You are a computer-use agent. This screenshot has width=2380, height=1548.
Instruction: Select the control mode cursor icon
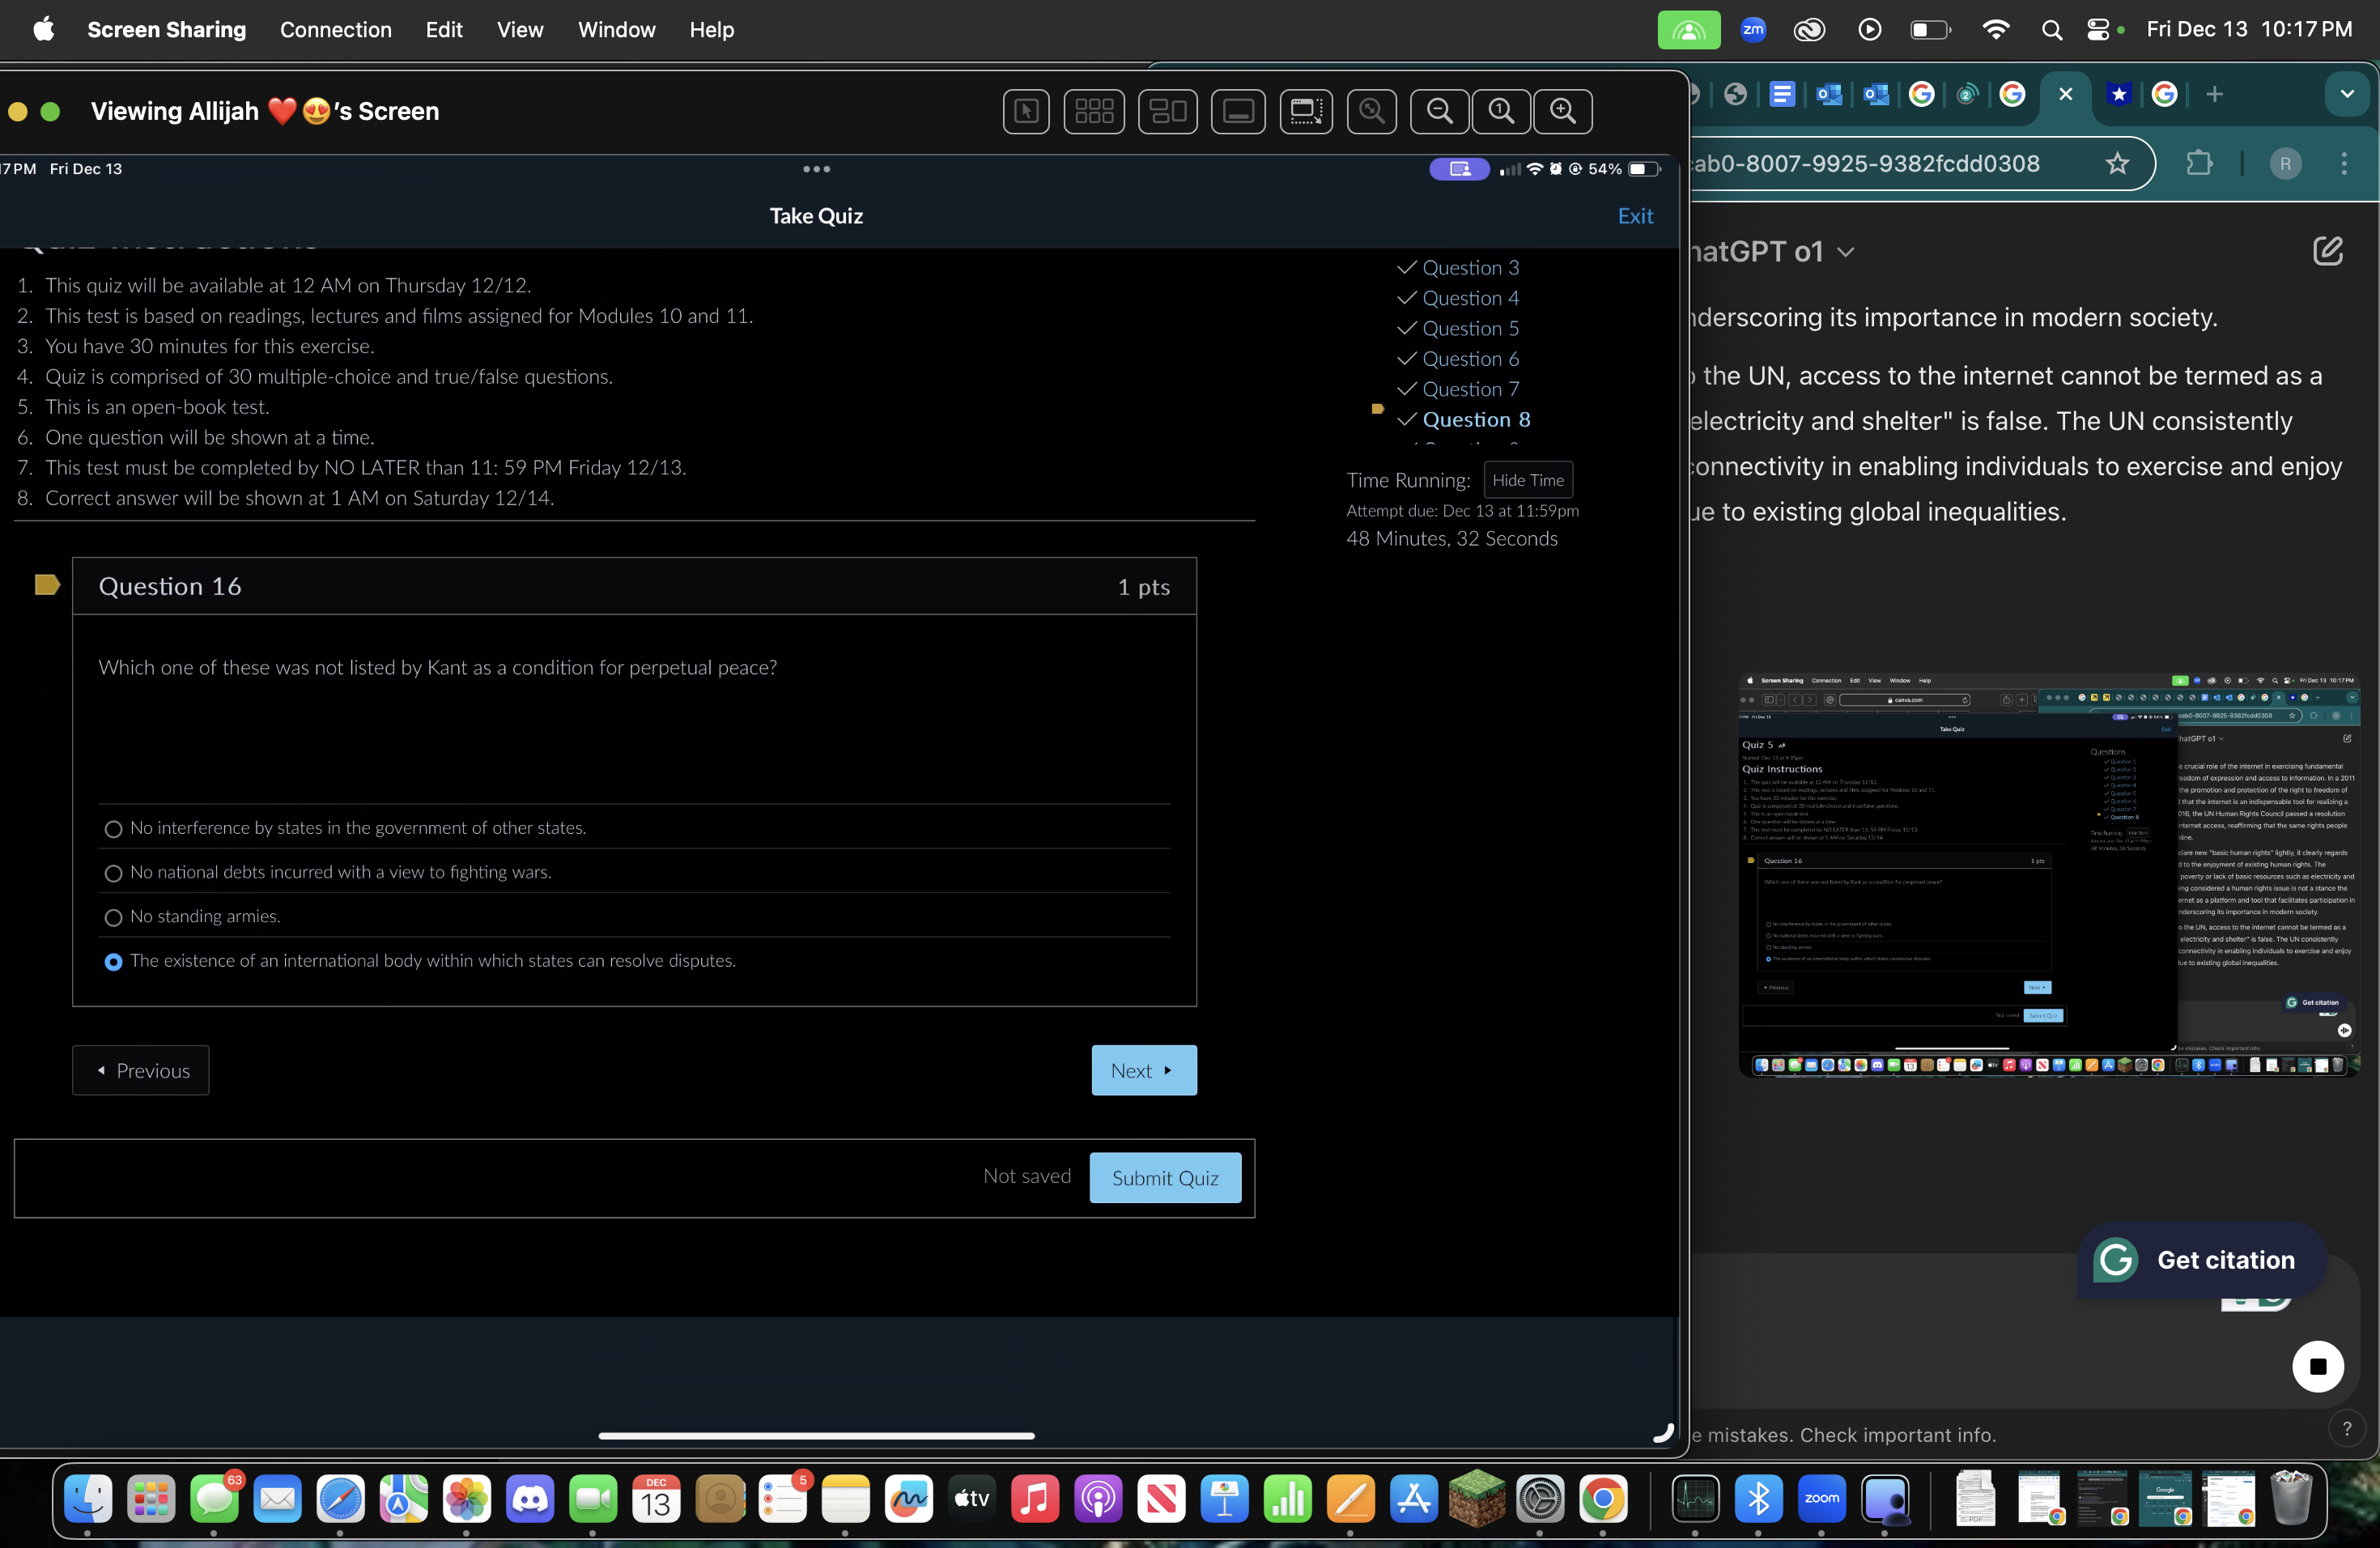tap(1026, 111)
